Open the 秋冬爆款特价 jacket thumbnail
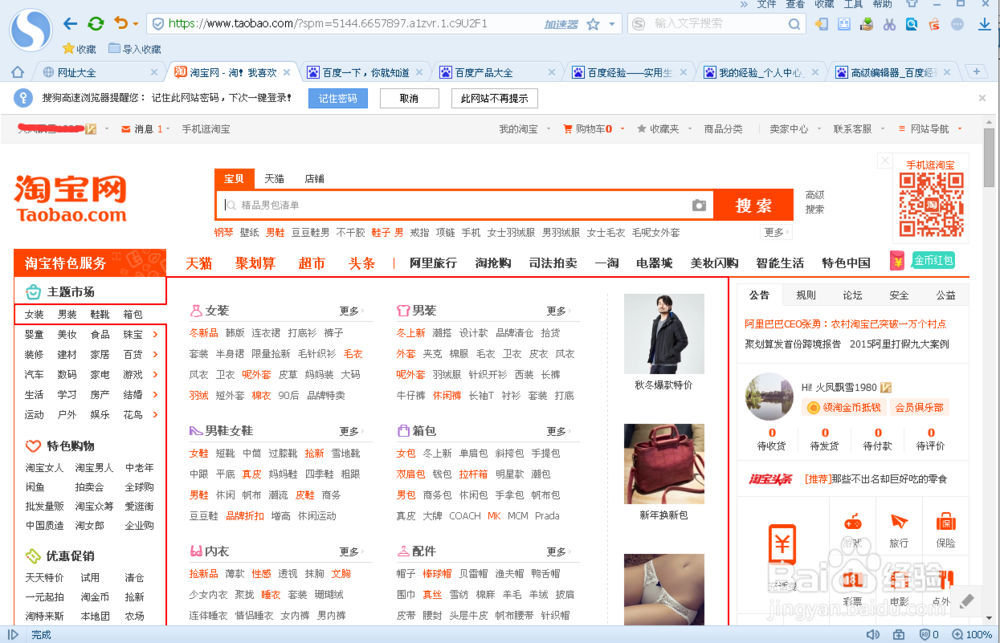Image resolution: width=1000 pixels, height=643 pixels. click(664, 334)
